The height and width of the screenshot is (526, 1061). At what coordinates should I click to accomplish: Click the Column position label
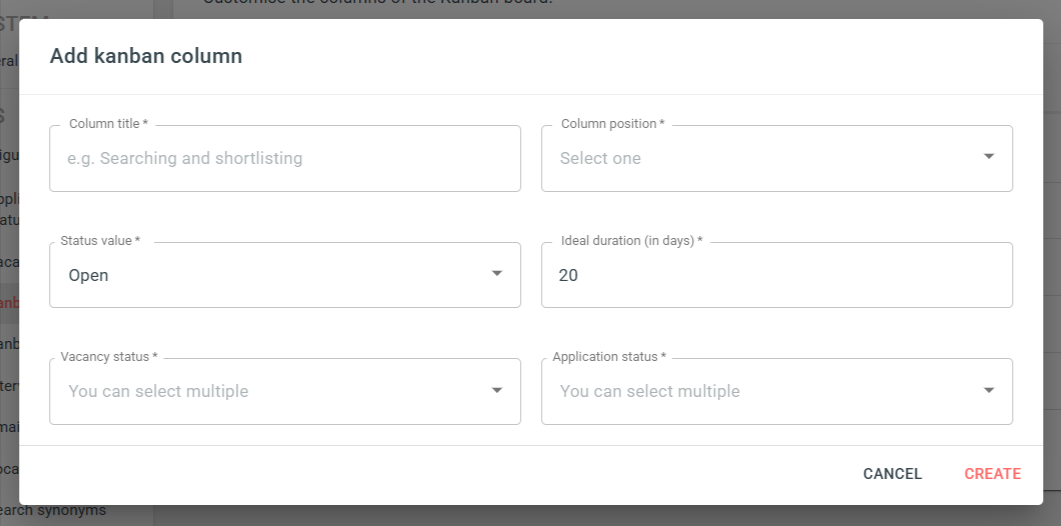coord(613,124)
